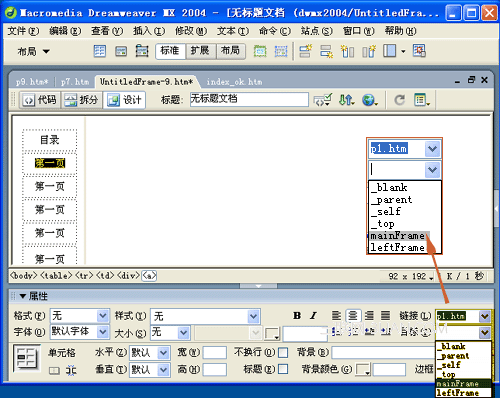Screen dimensions: 500x398
Task: Click the text indent icon
Action: (386, 331)
